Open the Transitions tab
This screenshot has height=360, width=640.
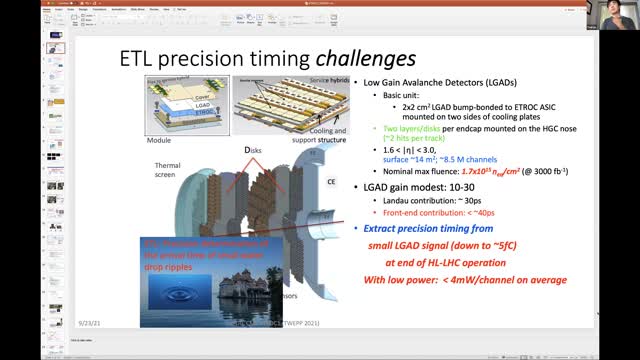click(99, 9)
